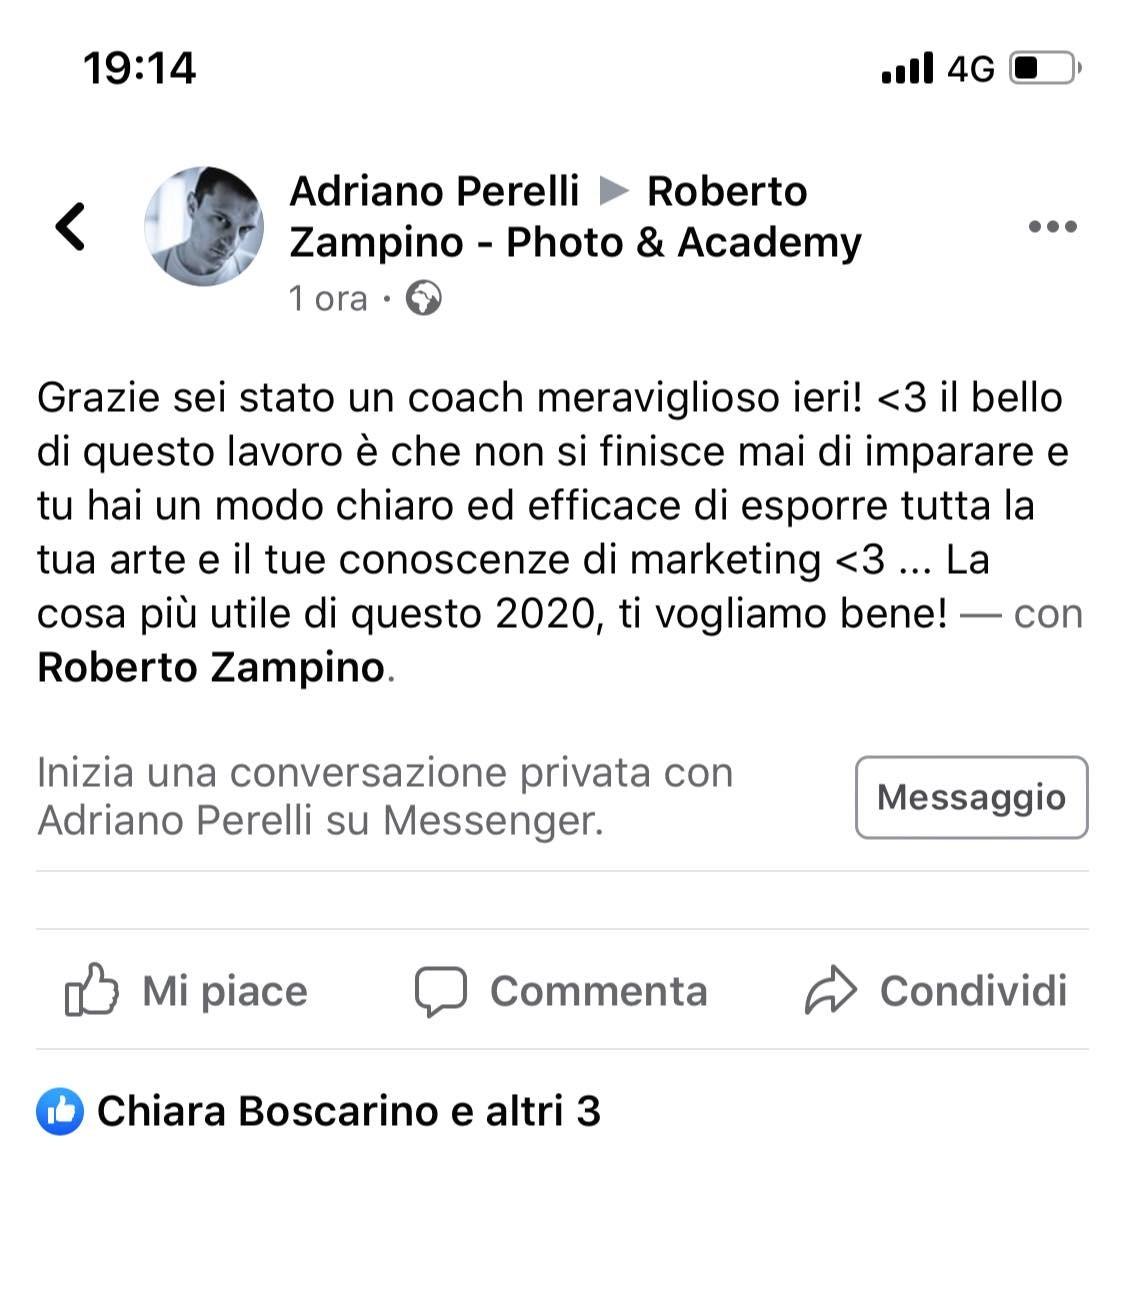Tap the Condividi label
Viewport: 1125px width, 1304px height.
point(973,991)
